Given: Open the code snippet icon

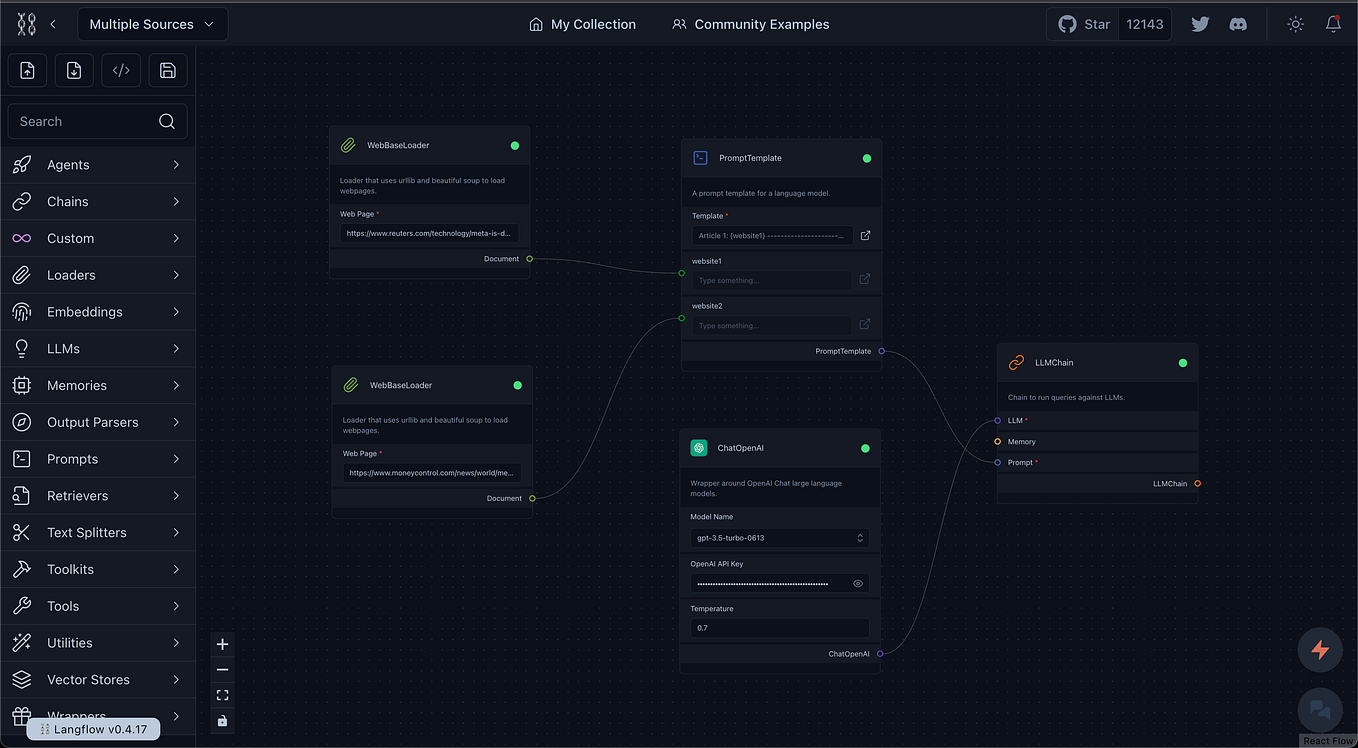Looking at the screenshot, I should 120,70.
